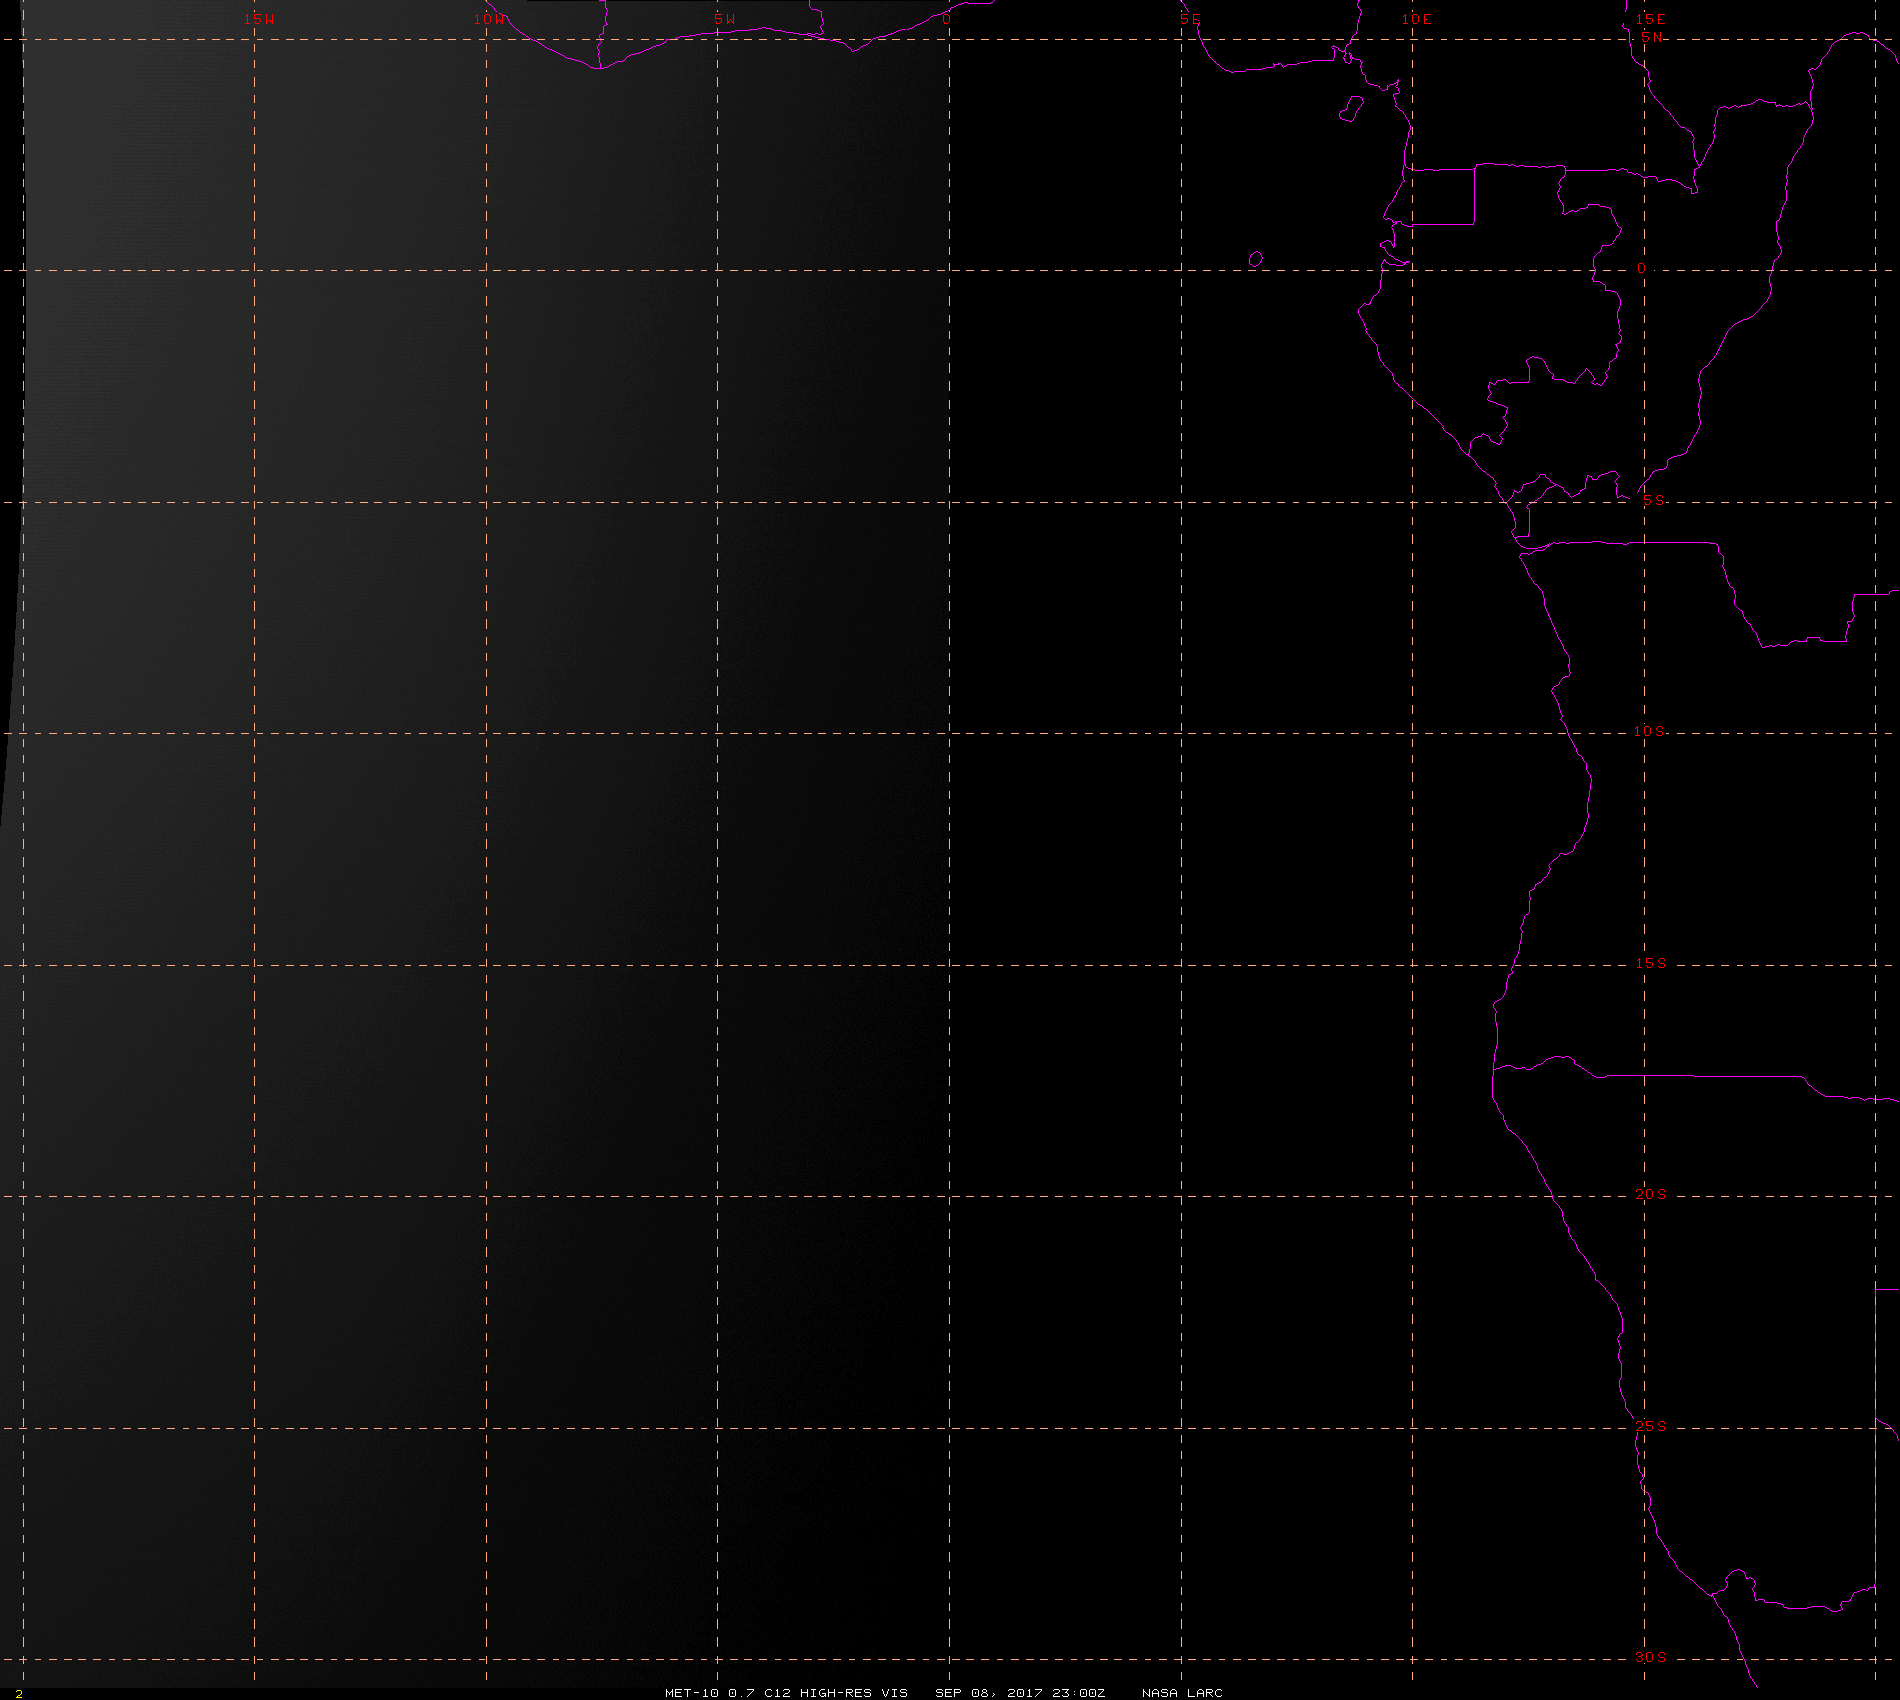Click the 20S latitude label
Image resolution: width=1900 pixels, height=1700 pixels.
tap(1651, 1194)
